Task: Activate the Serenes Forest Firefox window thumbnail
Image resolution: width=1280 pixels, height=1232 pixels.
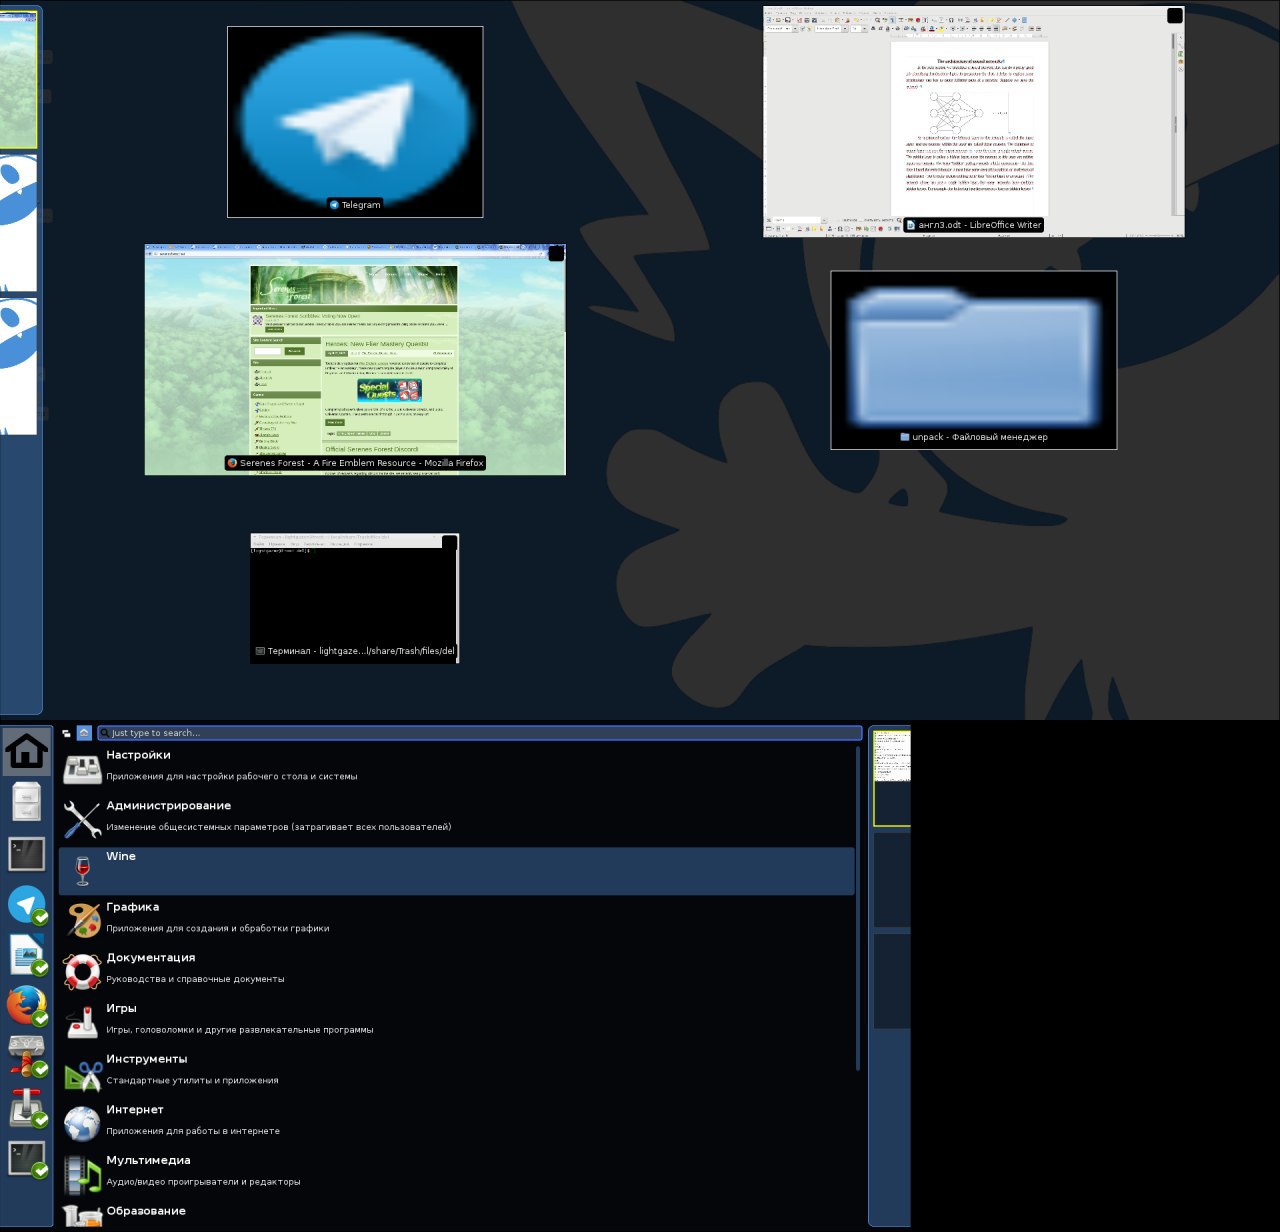Action: [355, 359]
